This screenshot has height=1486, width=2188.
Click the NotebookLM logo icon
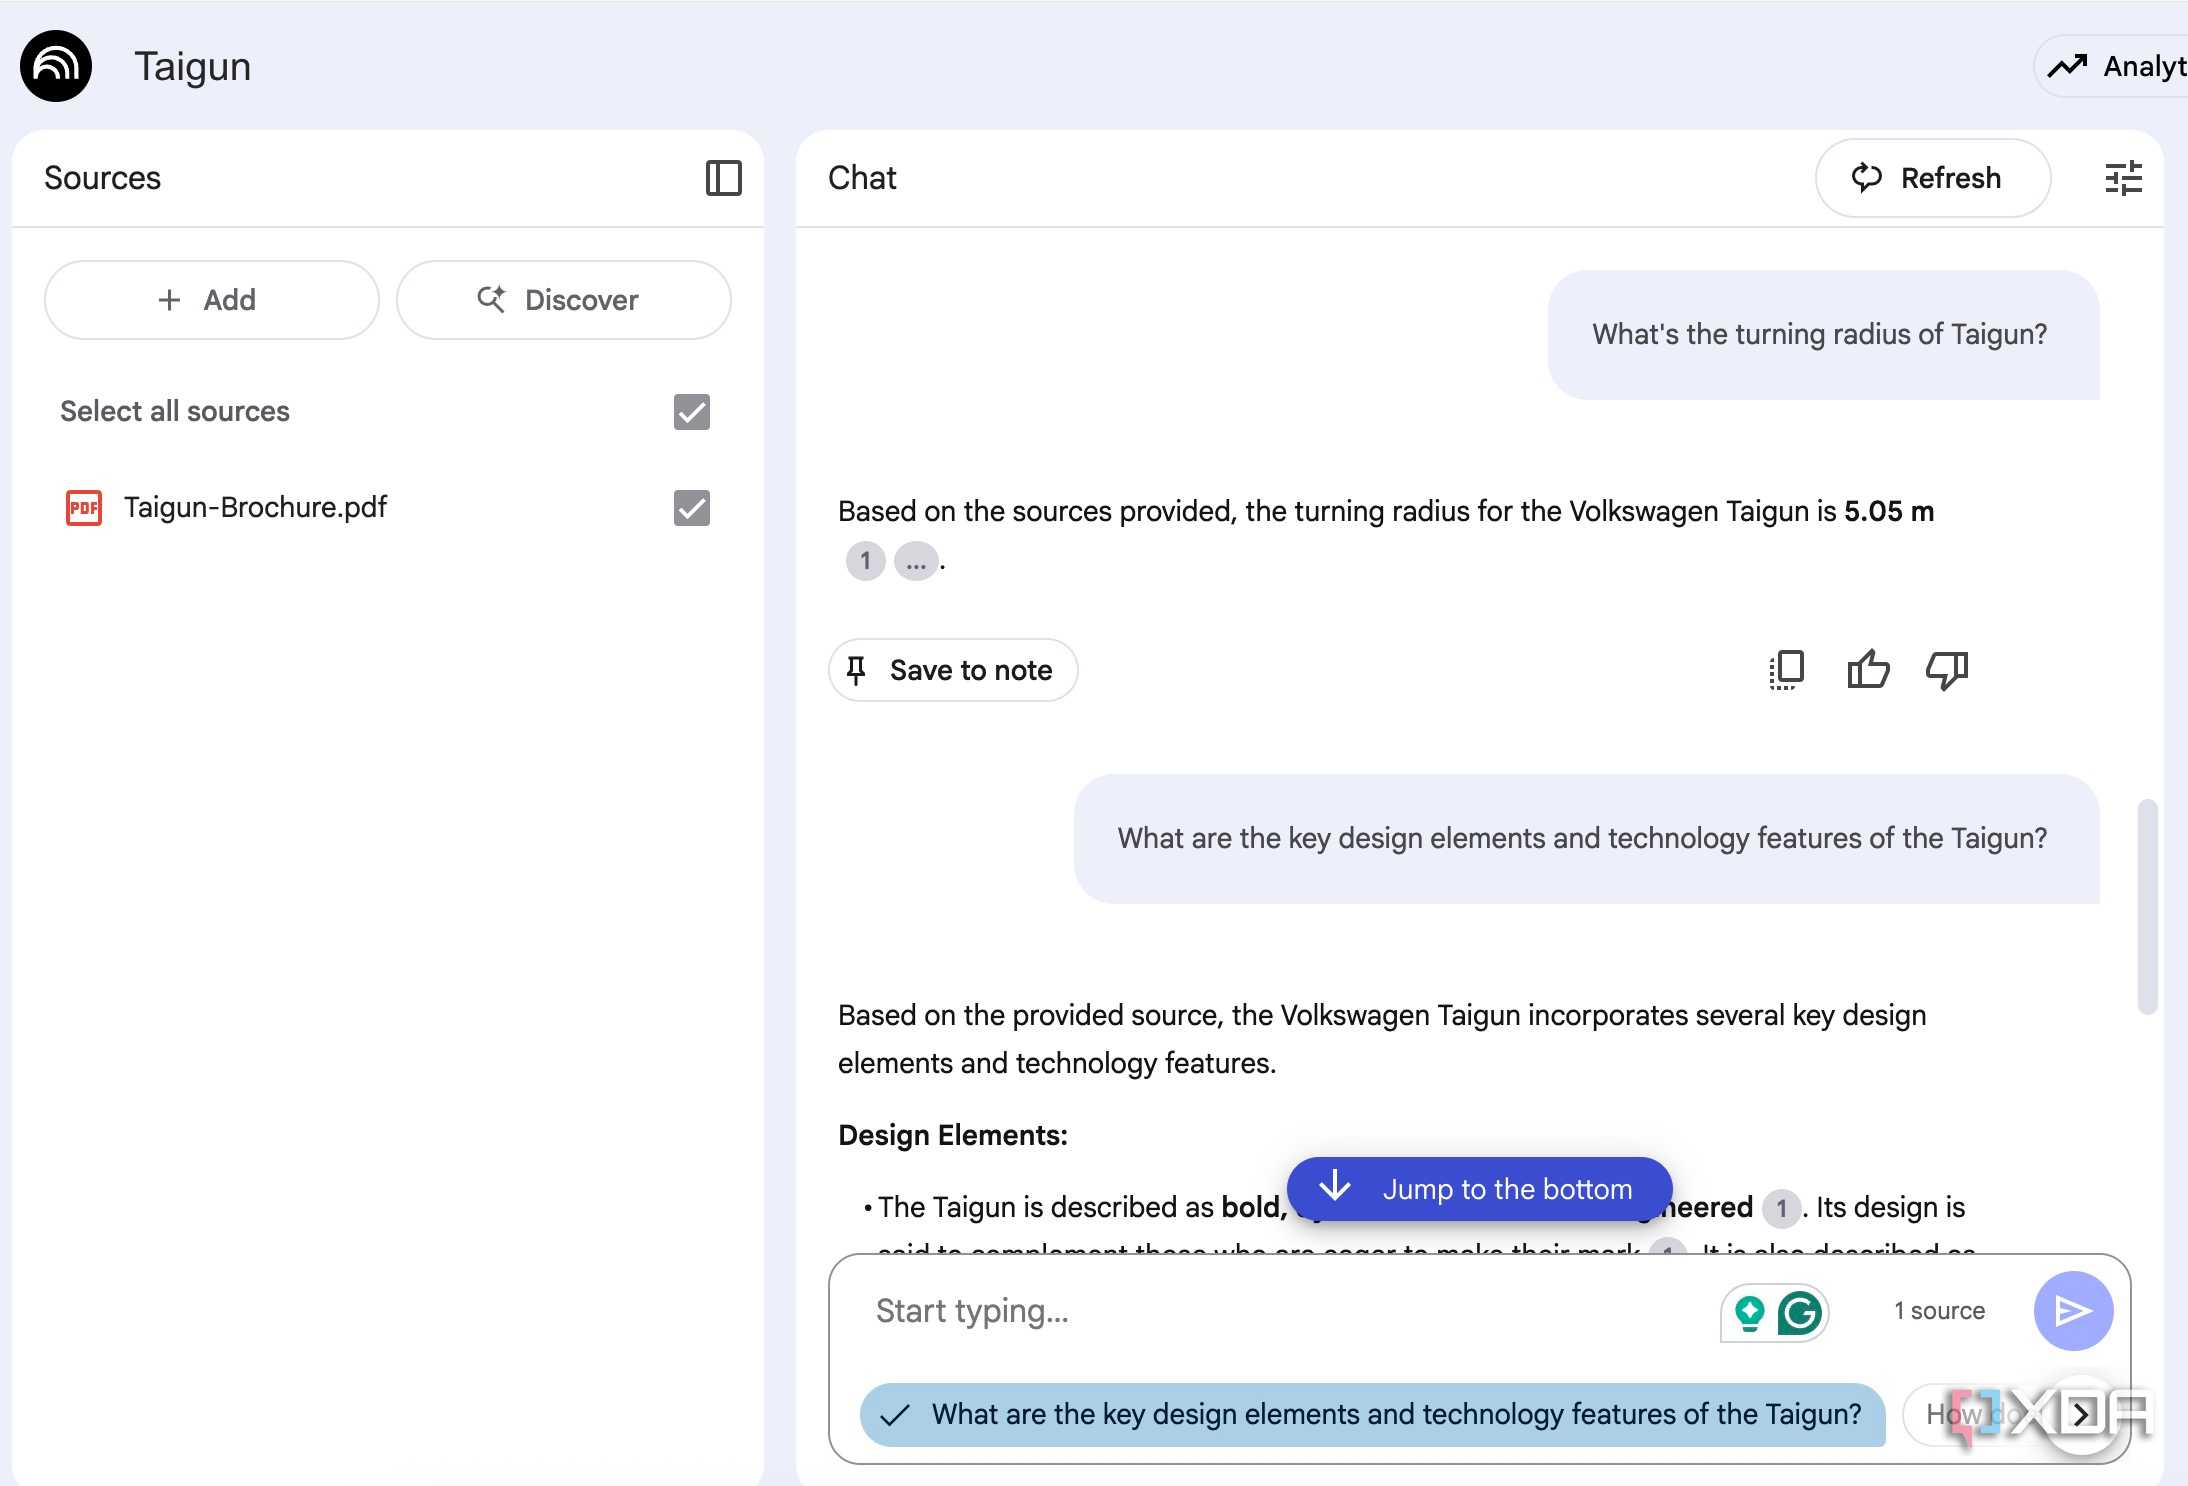[x=56, y=66]
